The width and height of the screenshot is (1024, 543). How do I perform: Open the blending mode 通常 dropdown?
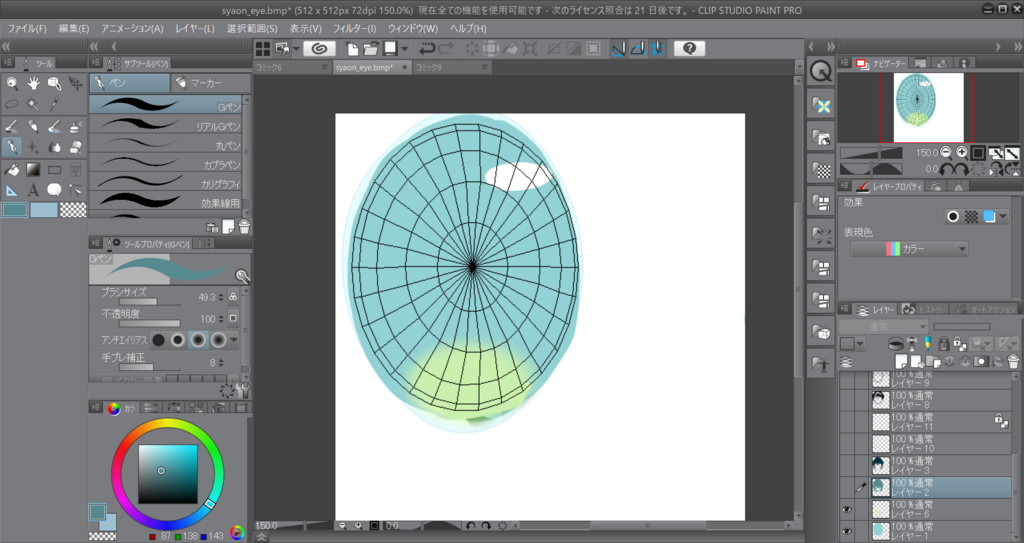[883, 326]
